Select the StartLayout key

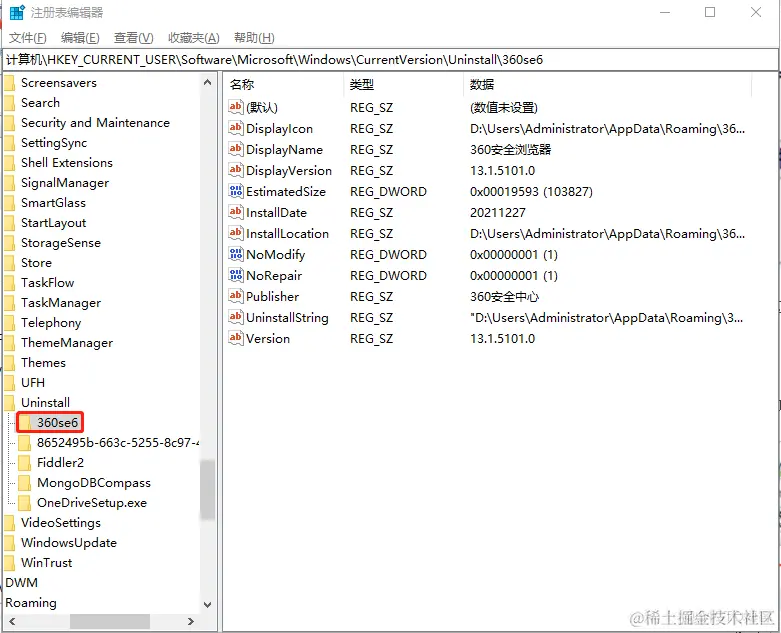tap(53, 223)
